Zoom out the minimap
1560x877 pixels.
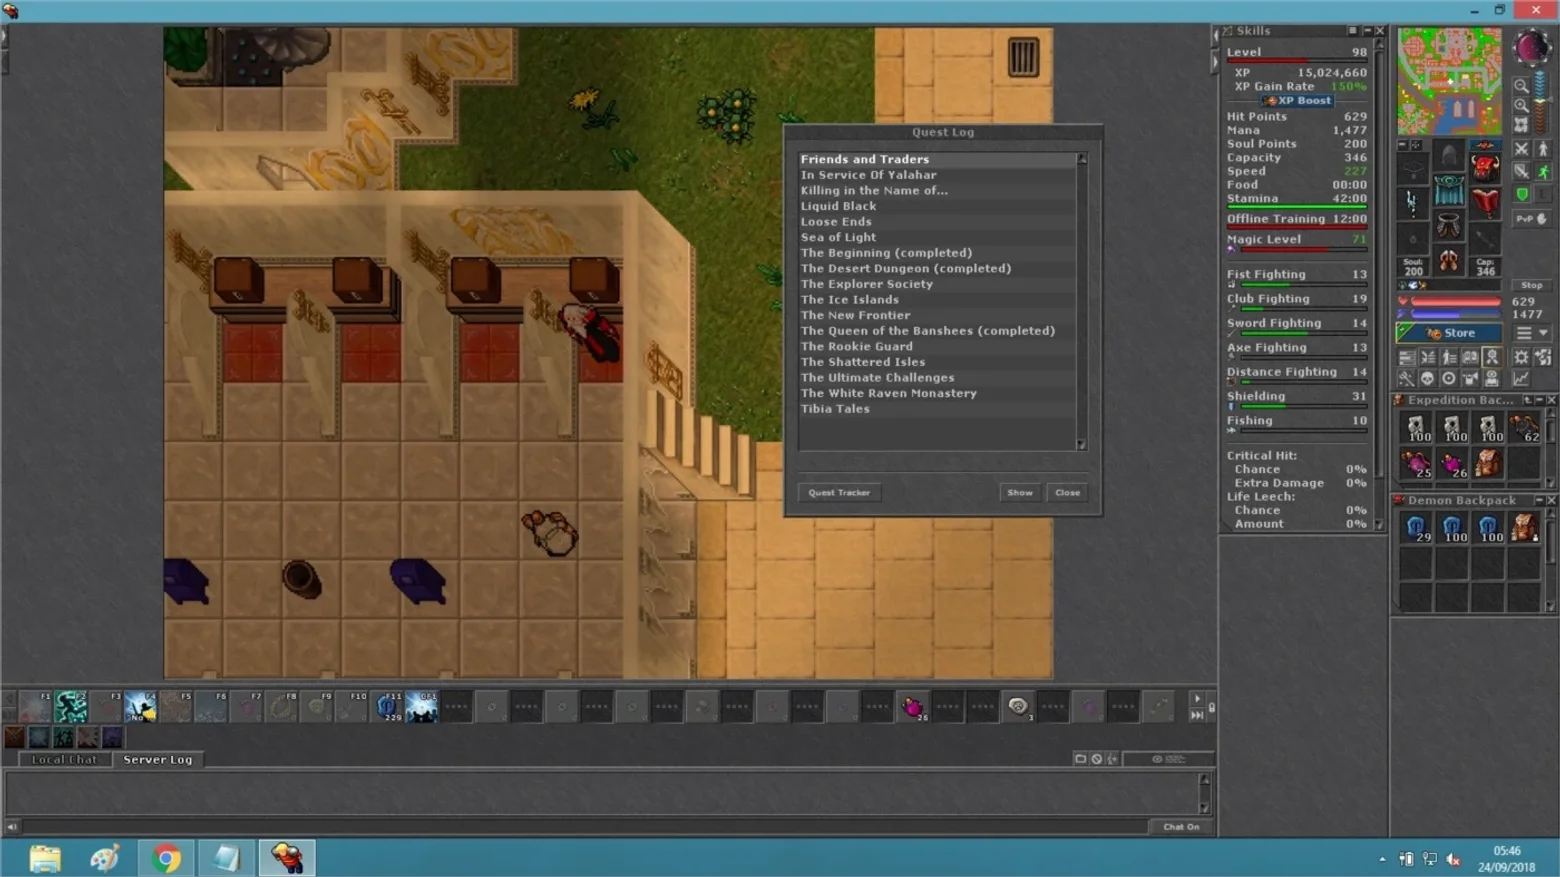coord(1521,86)
